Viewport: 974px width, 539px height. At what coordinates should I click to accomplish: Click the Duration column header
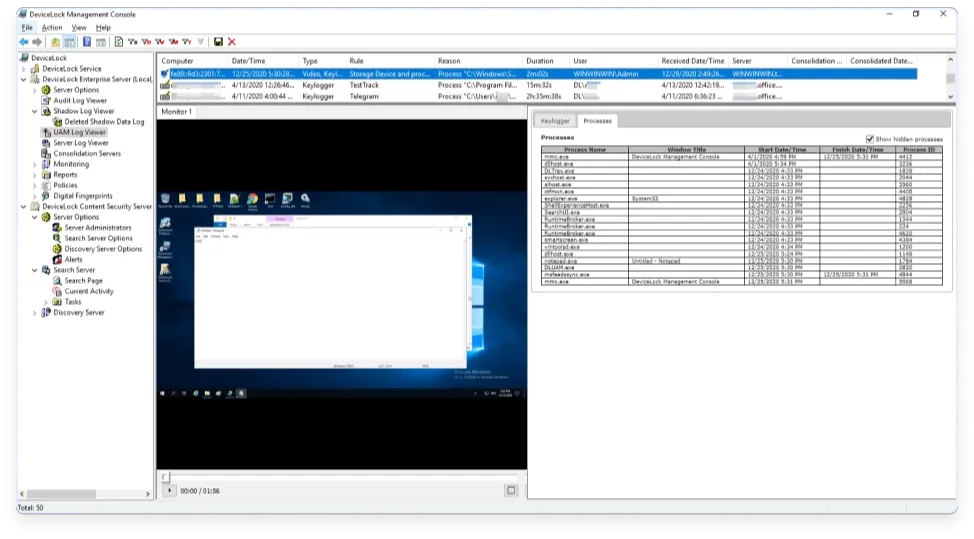(545, 61)
